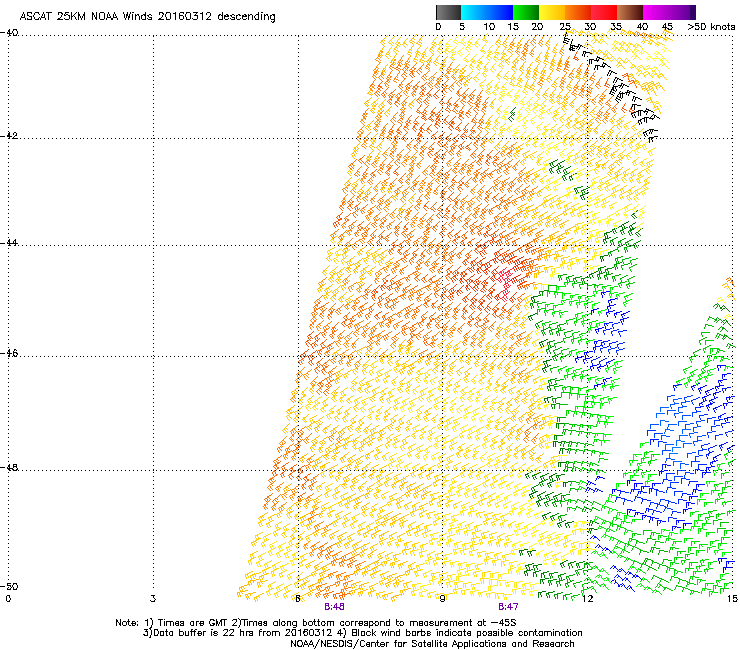Click the purple '8:47' swath time label

pos(508,607)
